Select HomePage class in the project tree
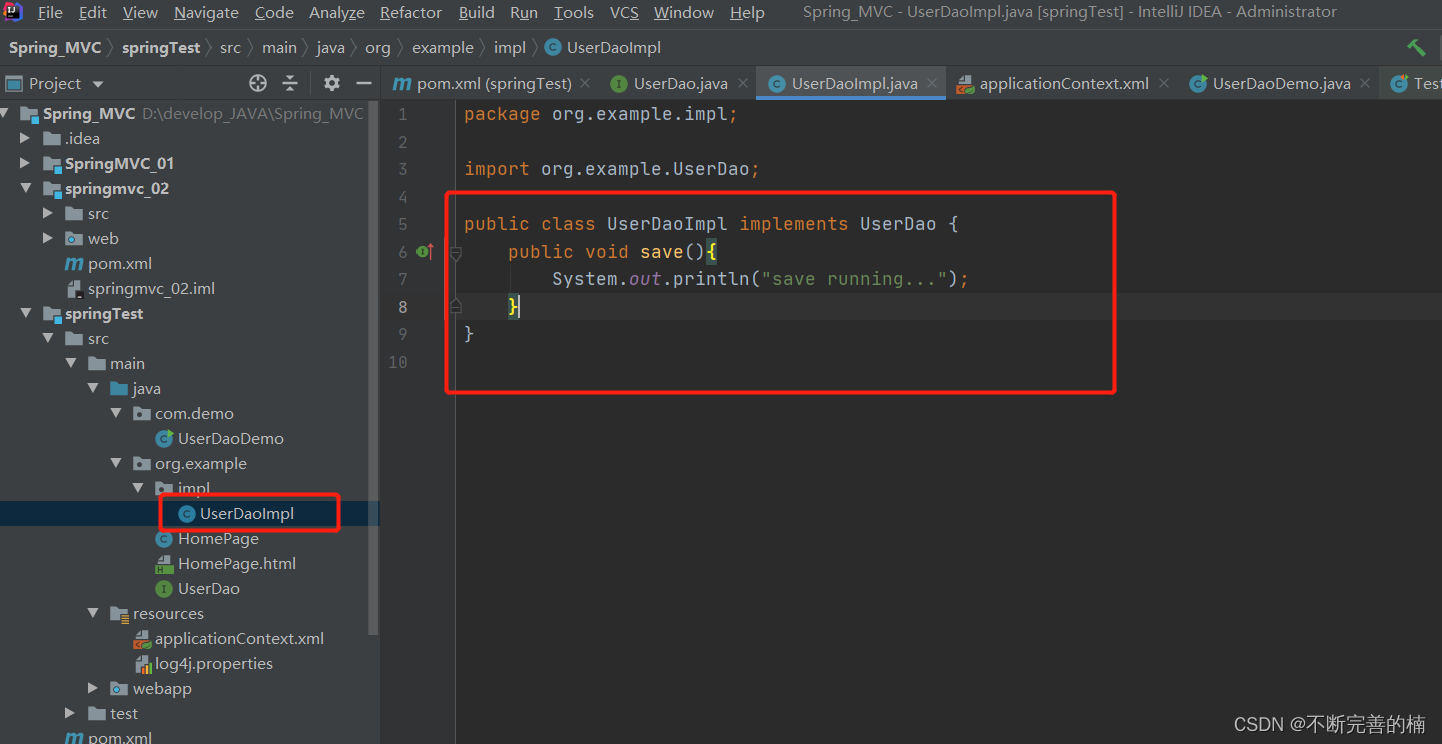Image resolution: width=1442 pixels, height=744 pixels. (x=218, y=538)
